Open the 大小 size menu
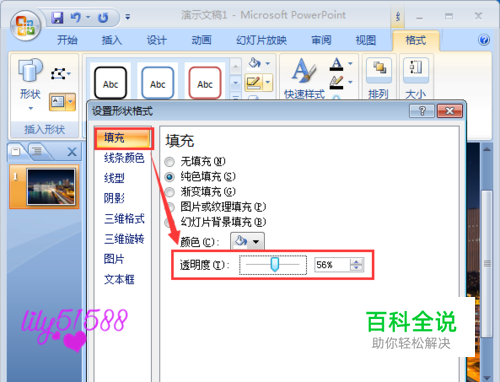 tap(416, 78)
